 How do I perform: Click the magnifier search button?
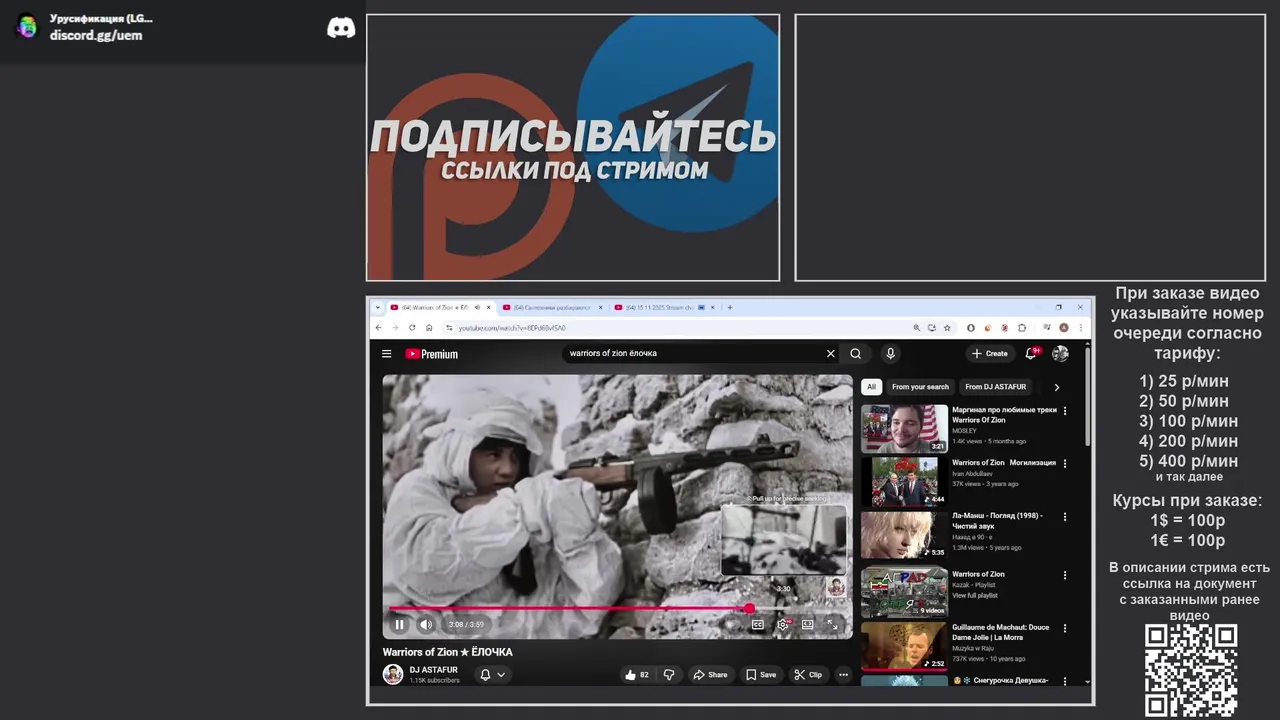tap(856, 353)
